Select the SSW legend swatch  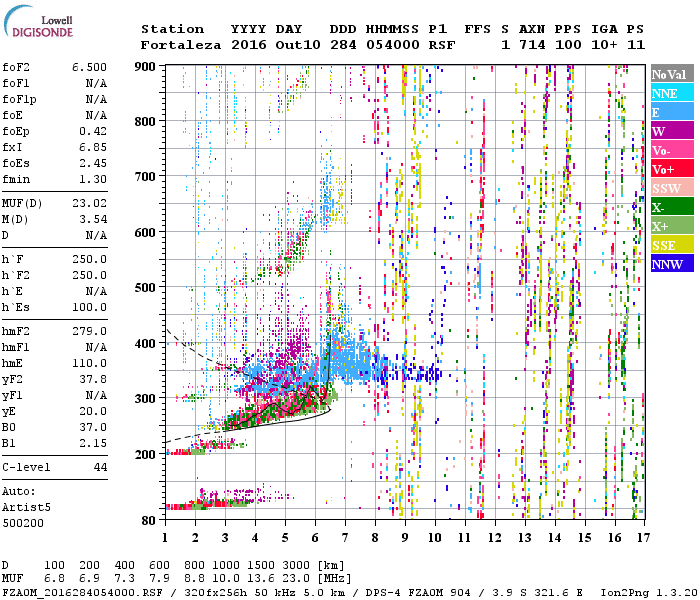click(x=672, y=188)
